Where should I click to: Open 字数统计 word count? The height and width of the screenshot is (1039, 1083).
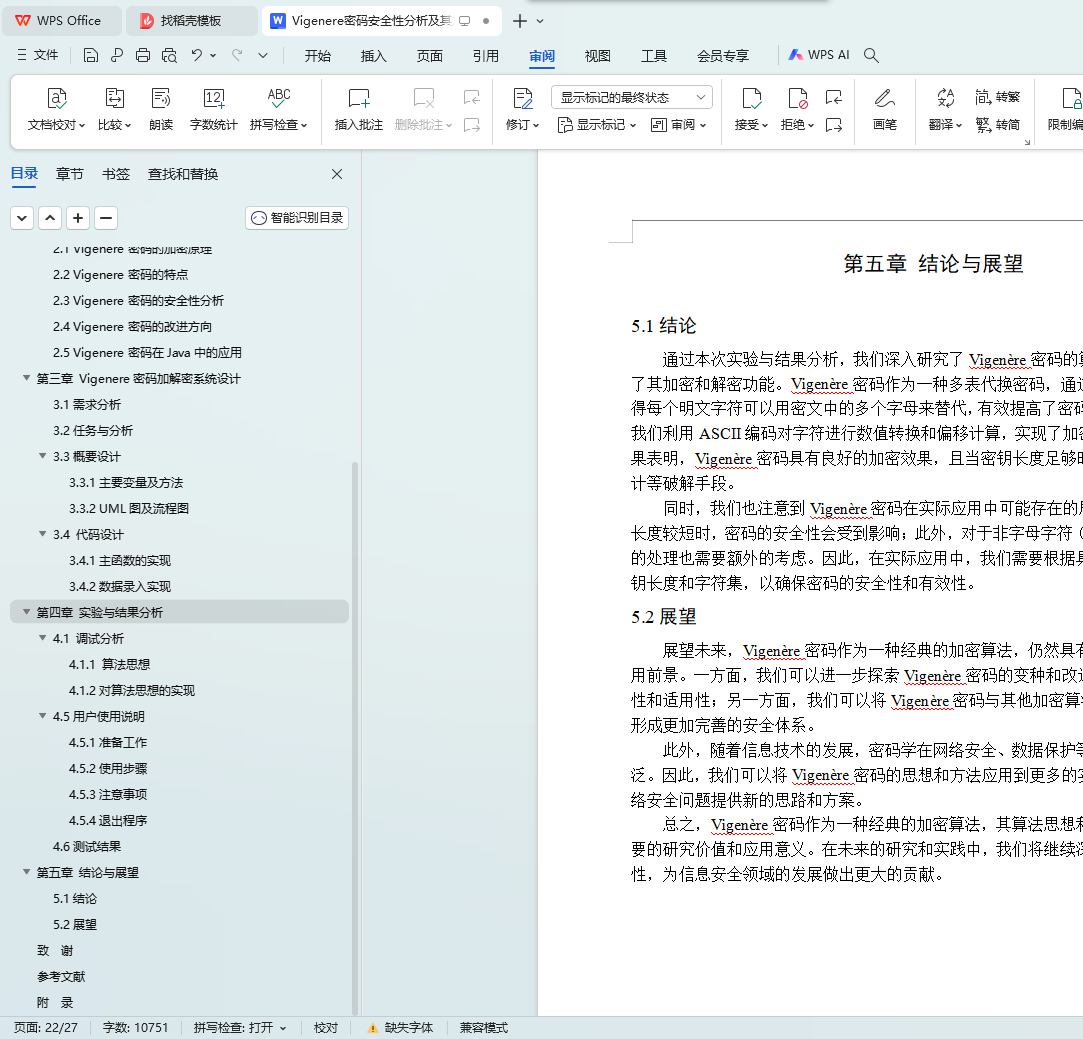[x=213, y=109]
